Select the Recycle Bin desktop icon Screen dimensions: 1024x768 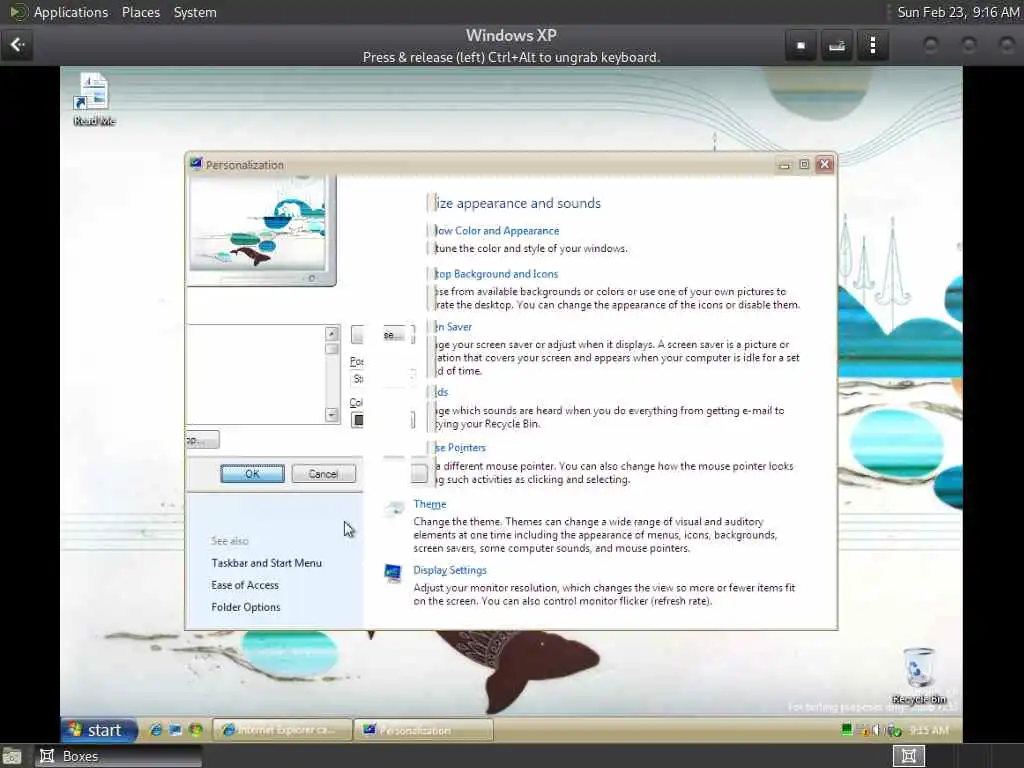click(918, 675)
